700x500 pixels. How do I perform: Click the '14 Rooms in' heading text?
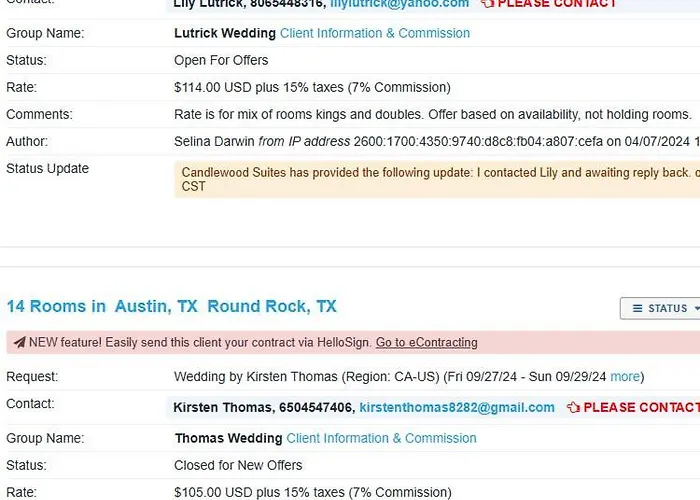tap(56, 306)
